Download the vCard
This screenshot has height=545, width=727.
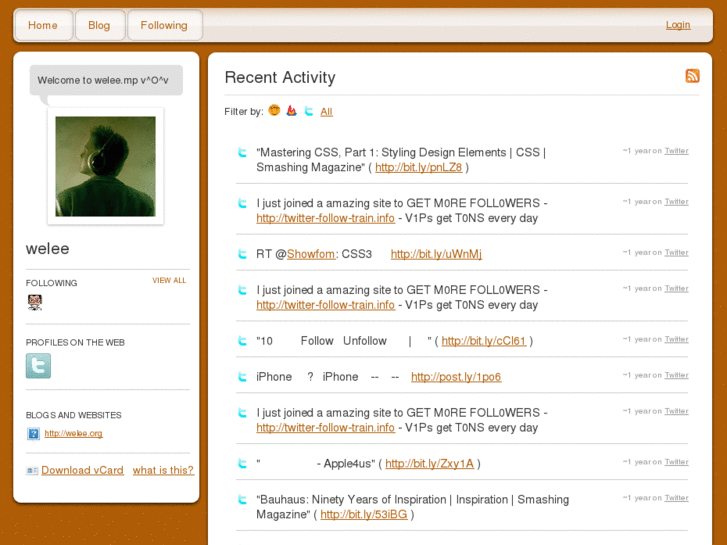(x=83, y=470)
